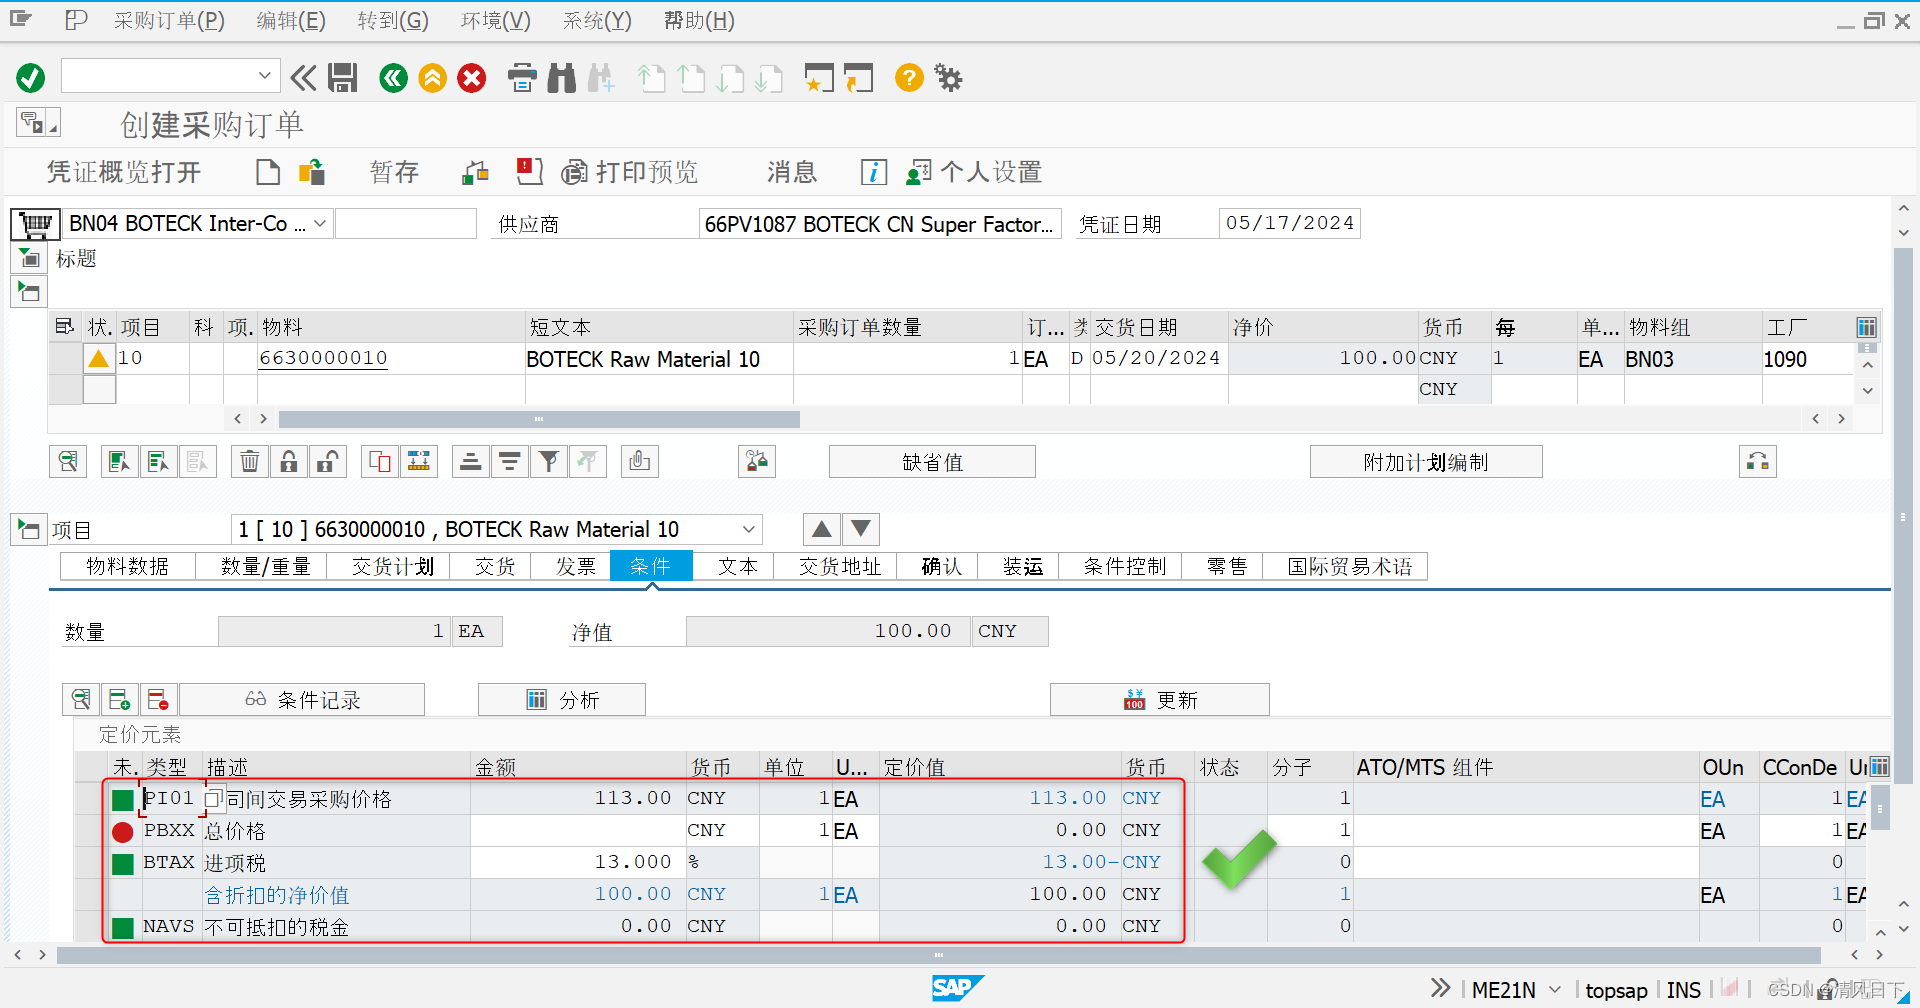Image resolution: width=1920 pixels, height=1008 pixels.
Task: Click the 缺省值 default values button
Action: click(931, 461)
